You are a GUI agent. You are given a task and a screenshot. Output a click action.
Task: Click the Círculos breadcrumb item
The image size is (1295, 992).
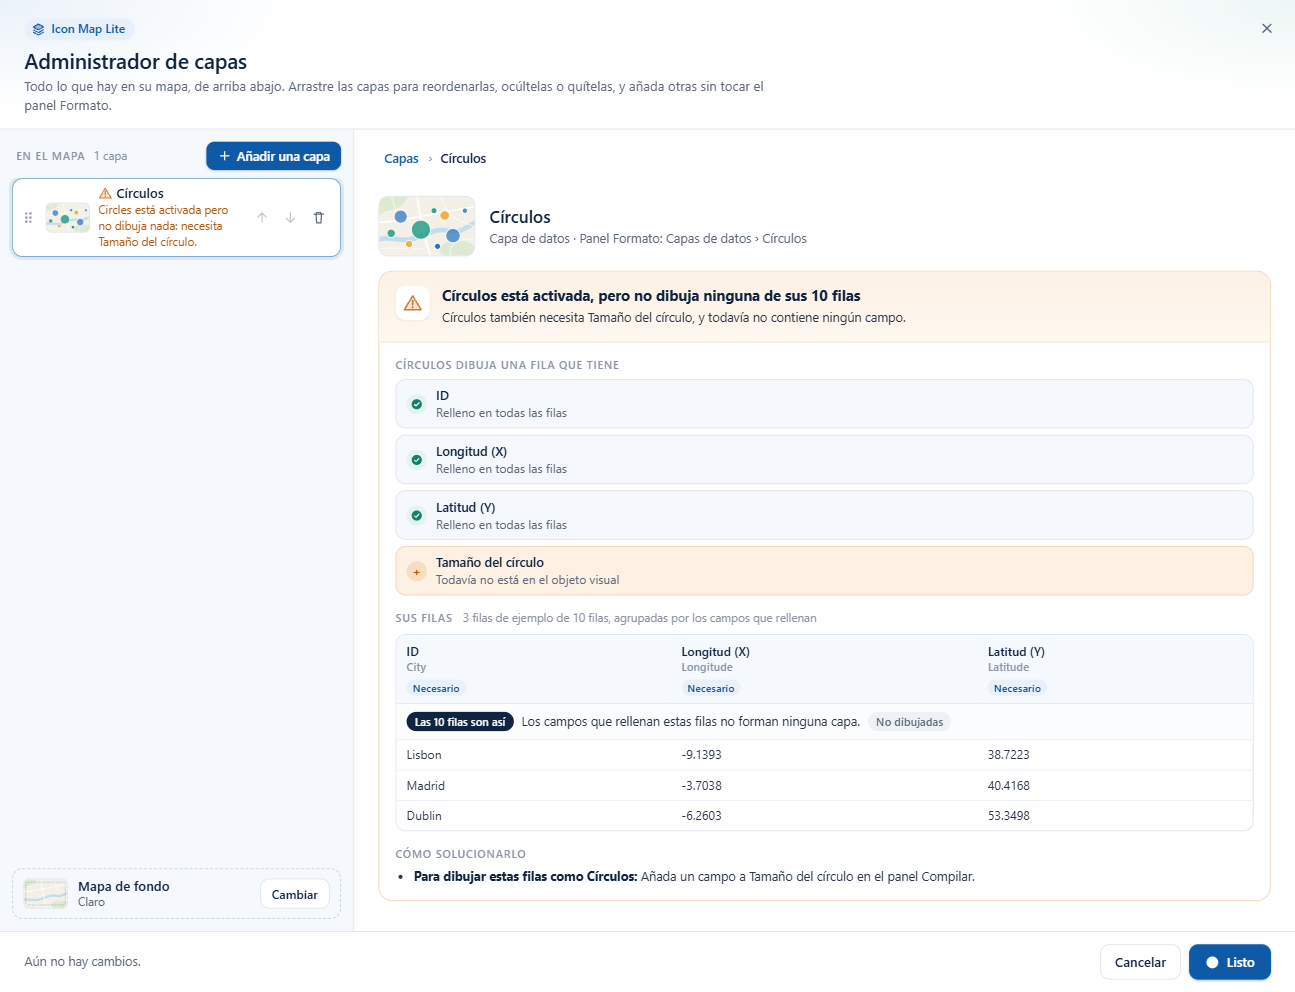click(463, 158)
